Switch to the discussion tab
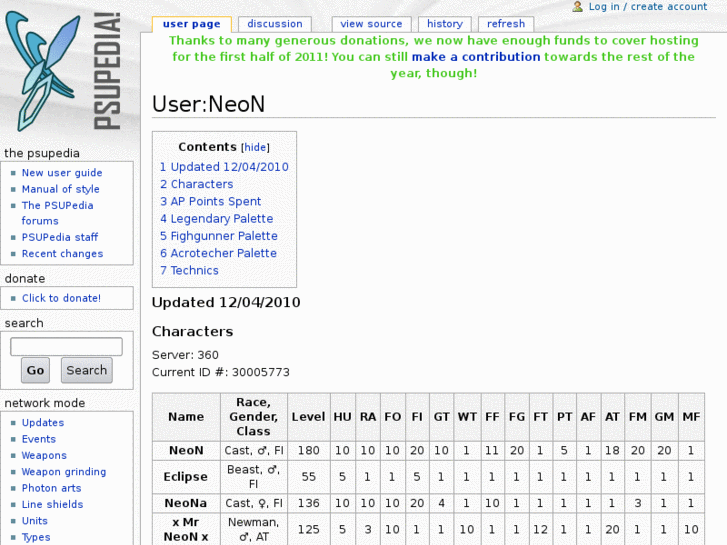The width and height of the screenshot is (727, 545). (x=274, y=24)
